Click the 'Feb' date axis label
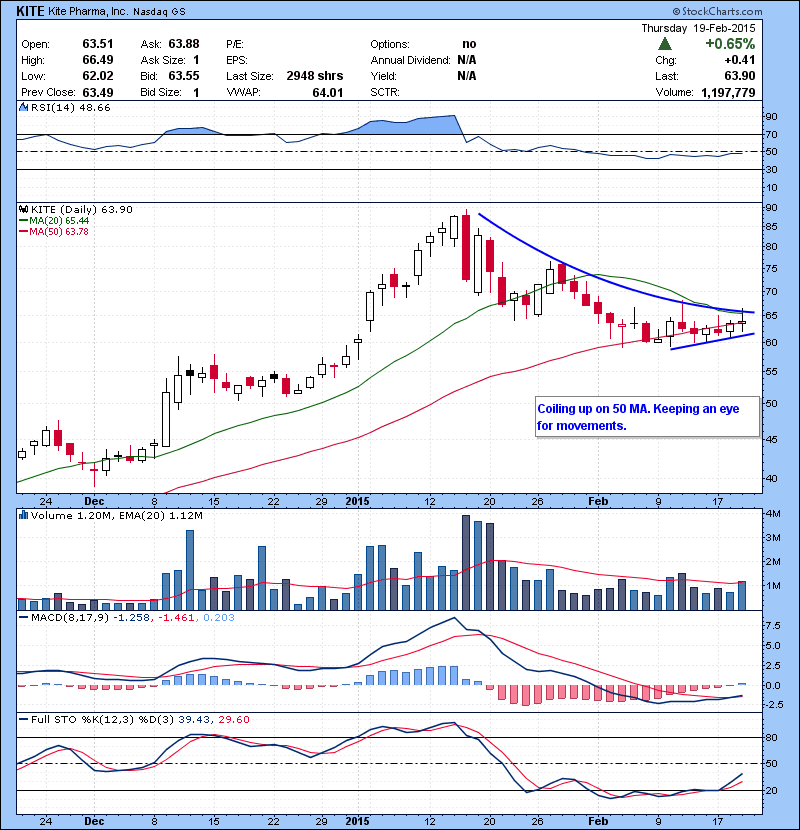This screenshot has width=800, height=830. (x=597, y=499)
